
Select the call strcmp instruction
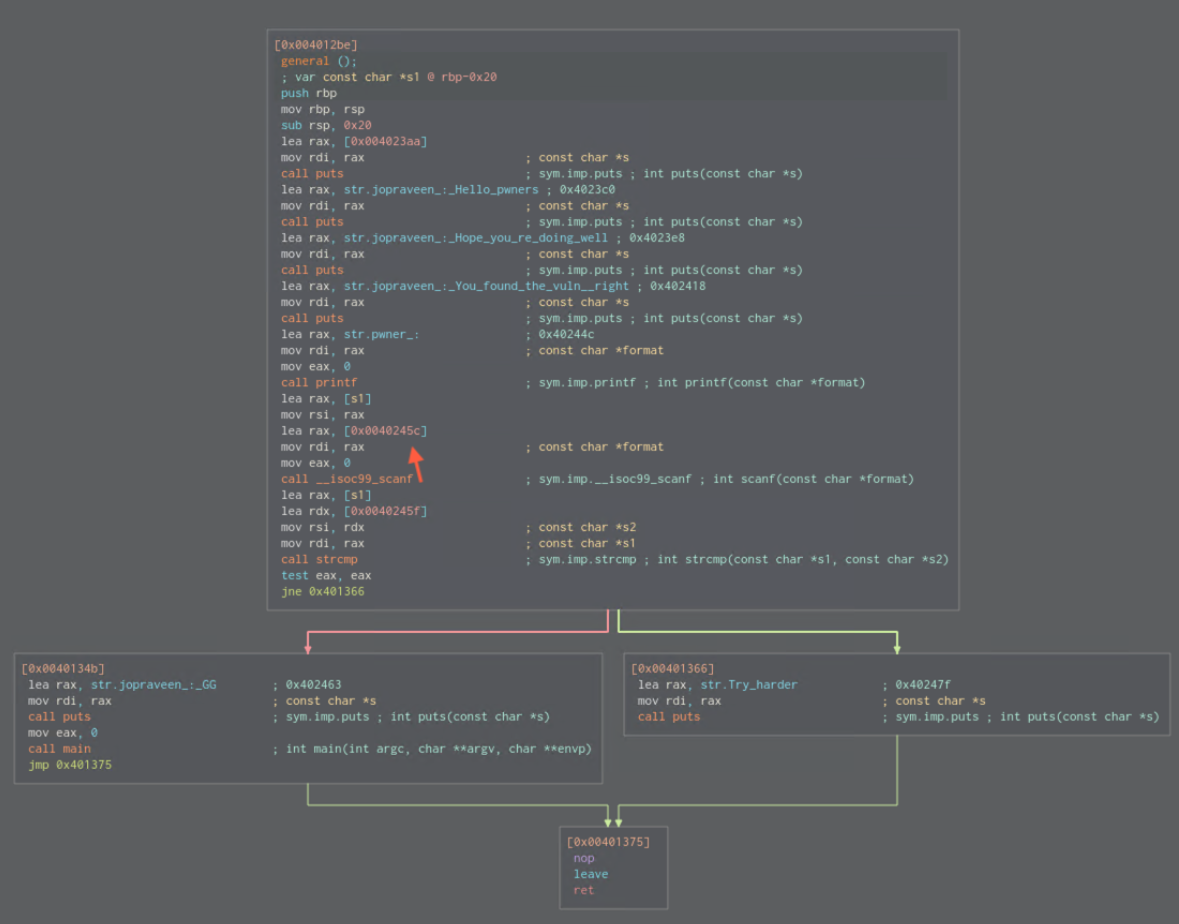point(318,559)
